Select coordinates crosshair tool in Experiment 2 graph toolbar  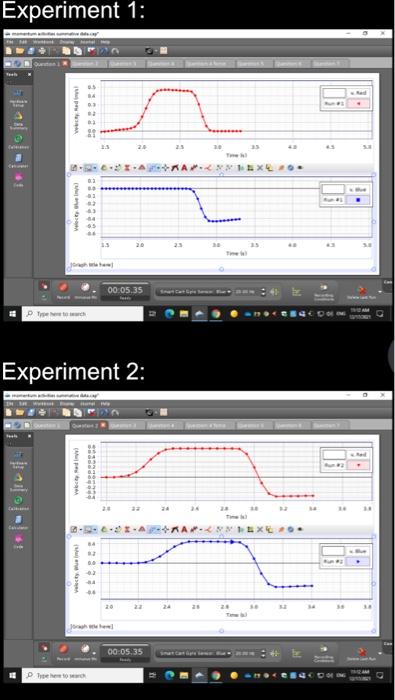pos(166,530)
